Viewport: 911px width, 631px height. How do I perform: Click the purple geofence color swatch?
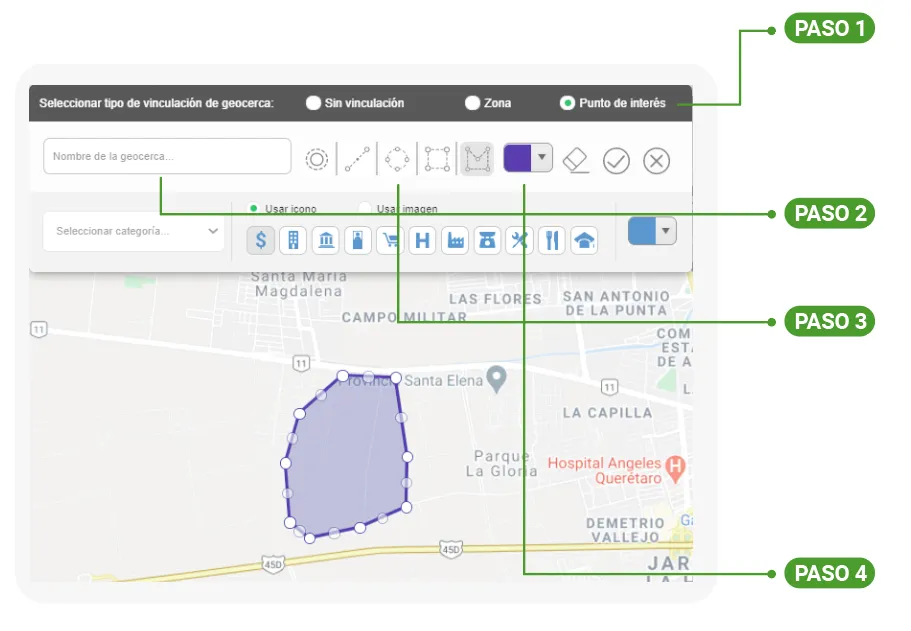pyautogui.click(x=517, y=157)
